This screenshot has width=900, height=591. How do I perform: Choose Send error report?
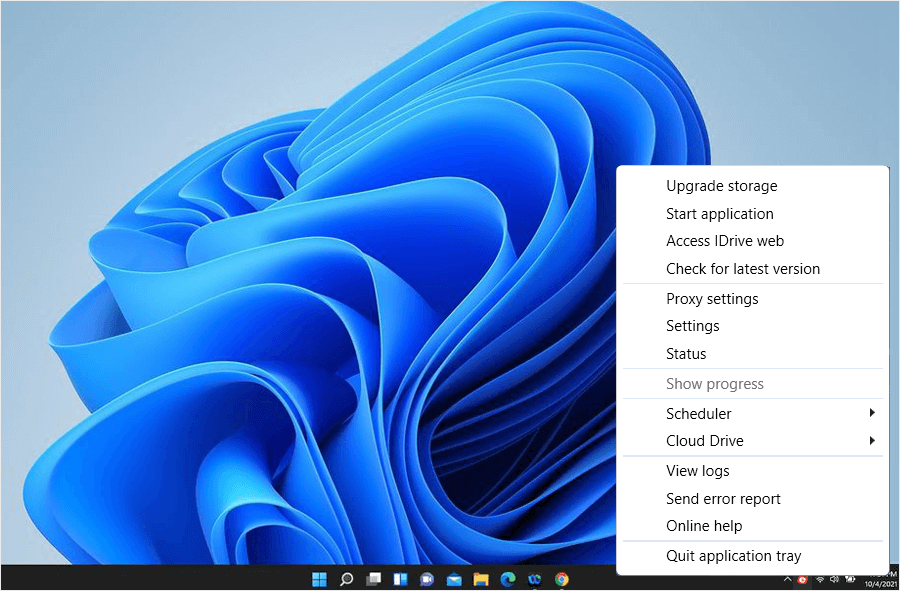tap(723, 499)
